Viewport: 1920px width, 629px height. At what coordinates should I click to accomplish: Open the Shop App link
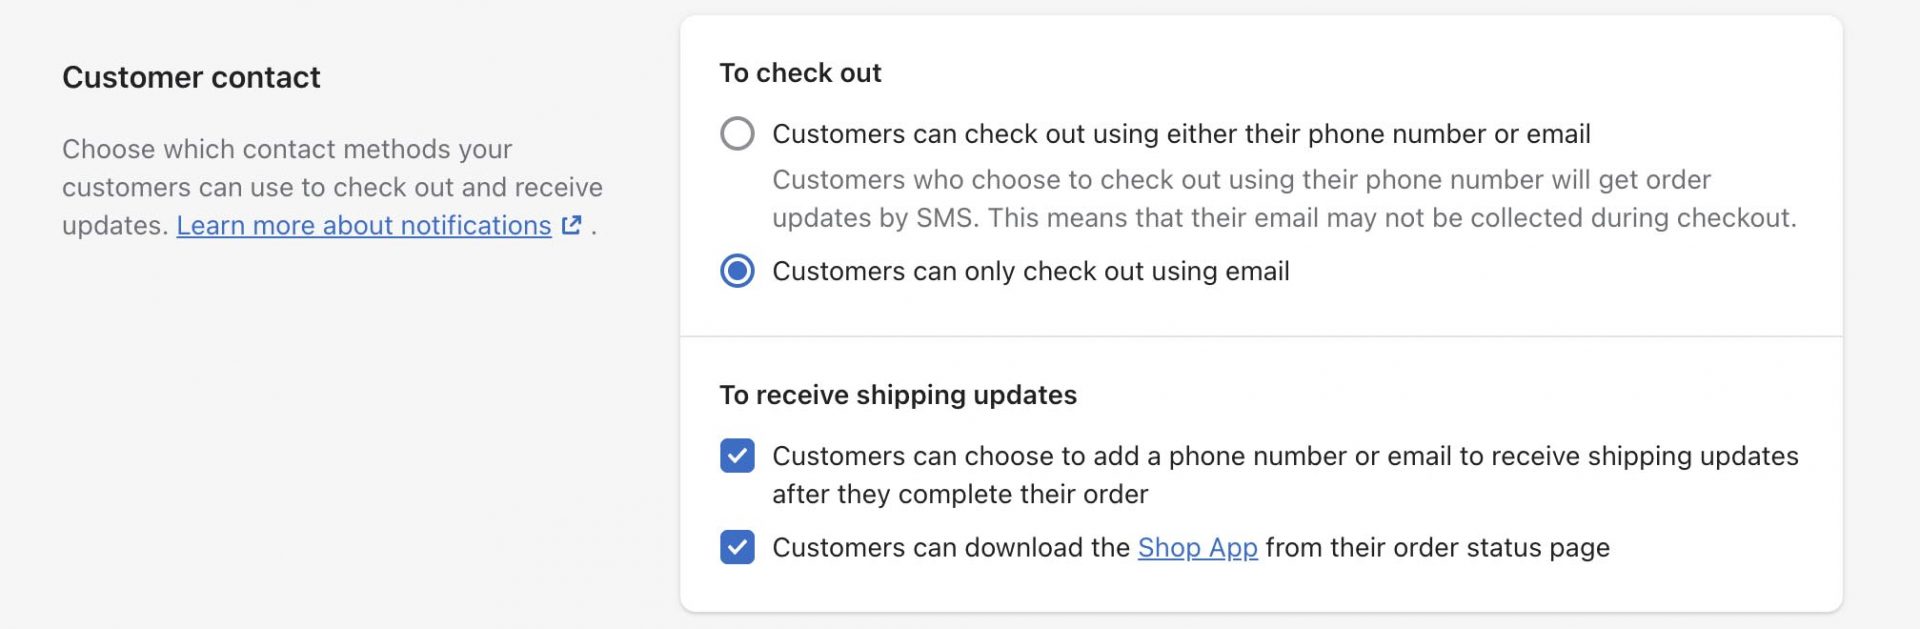[x=1197, y=547]
